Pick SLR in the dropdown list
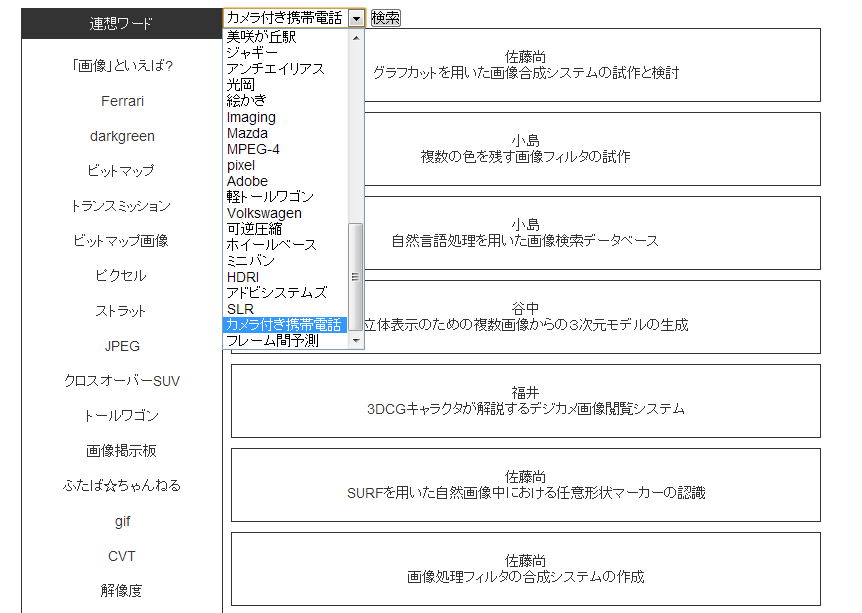This screenshot has height=613, width=862. click(x=285, y=309)
